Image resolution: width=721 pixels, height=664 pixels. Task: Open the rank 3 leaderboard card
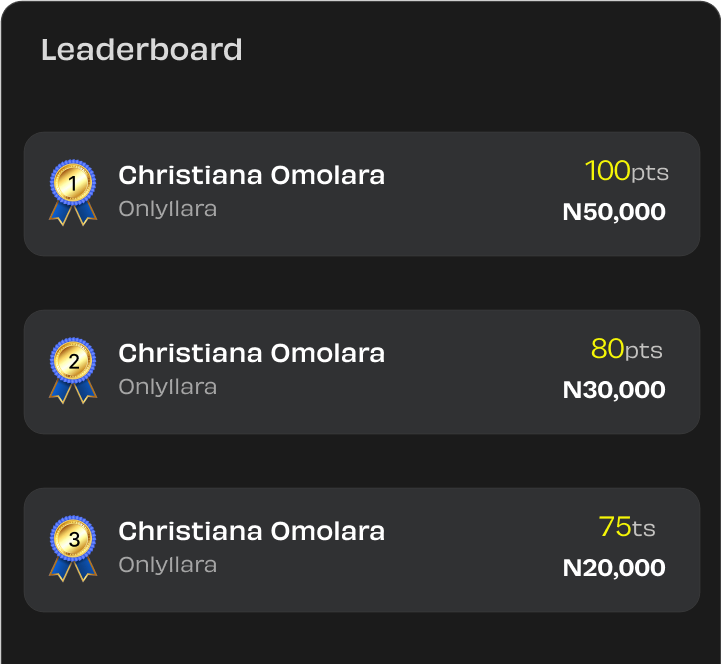(x=362, y=550)
